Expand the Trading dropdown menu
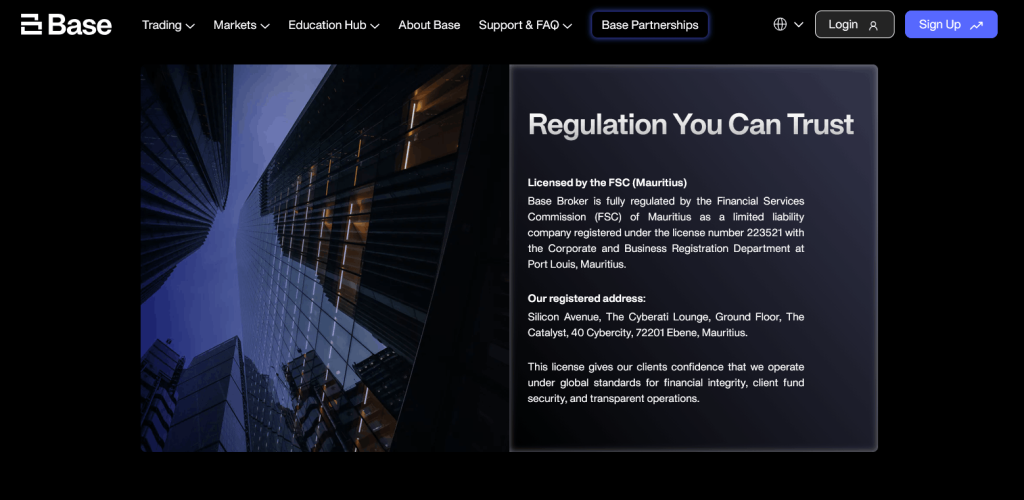 pos(168,25)
